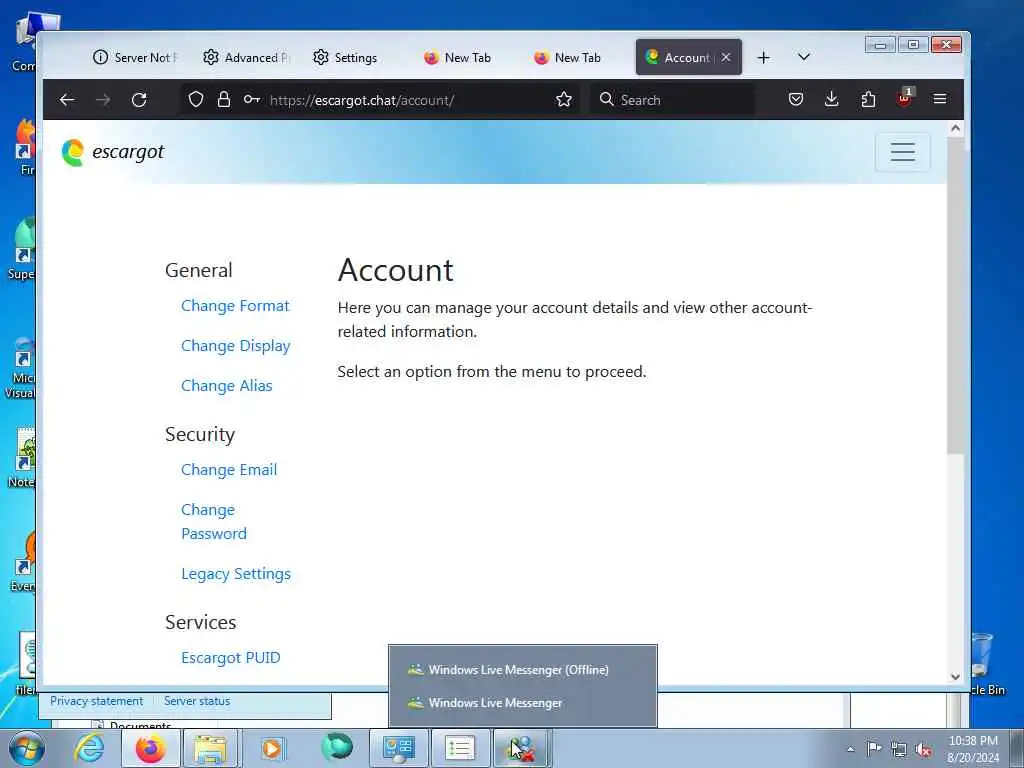Click the Windows Live Messenger taskbar icon
The height and width of the screenshot is (768, 1024).
[x=521, y=748]
